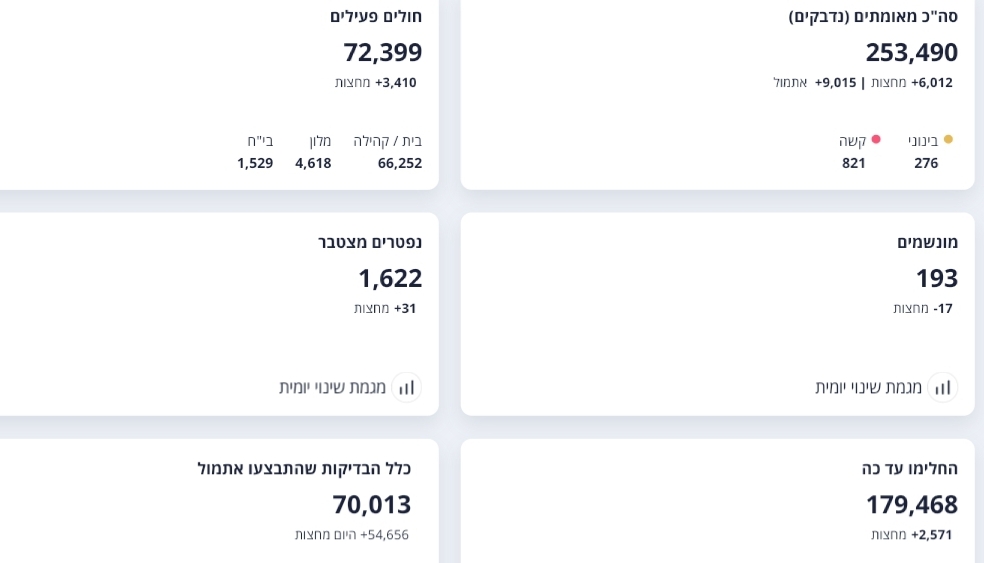
Task: Open מגמת שינוי יומית link under נפטרים מצטבר
Action: point(332,387)
